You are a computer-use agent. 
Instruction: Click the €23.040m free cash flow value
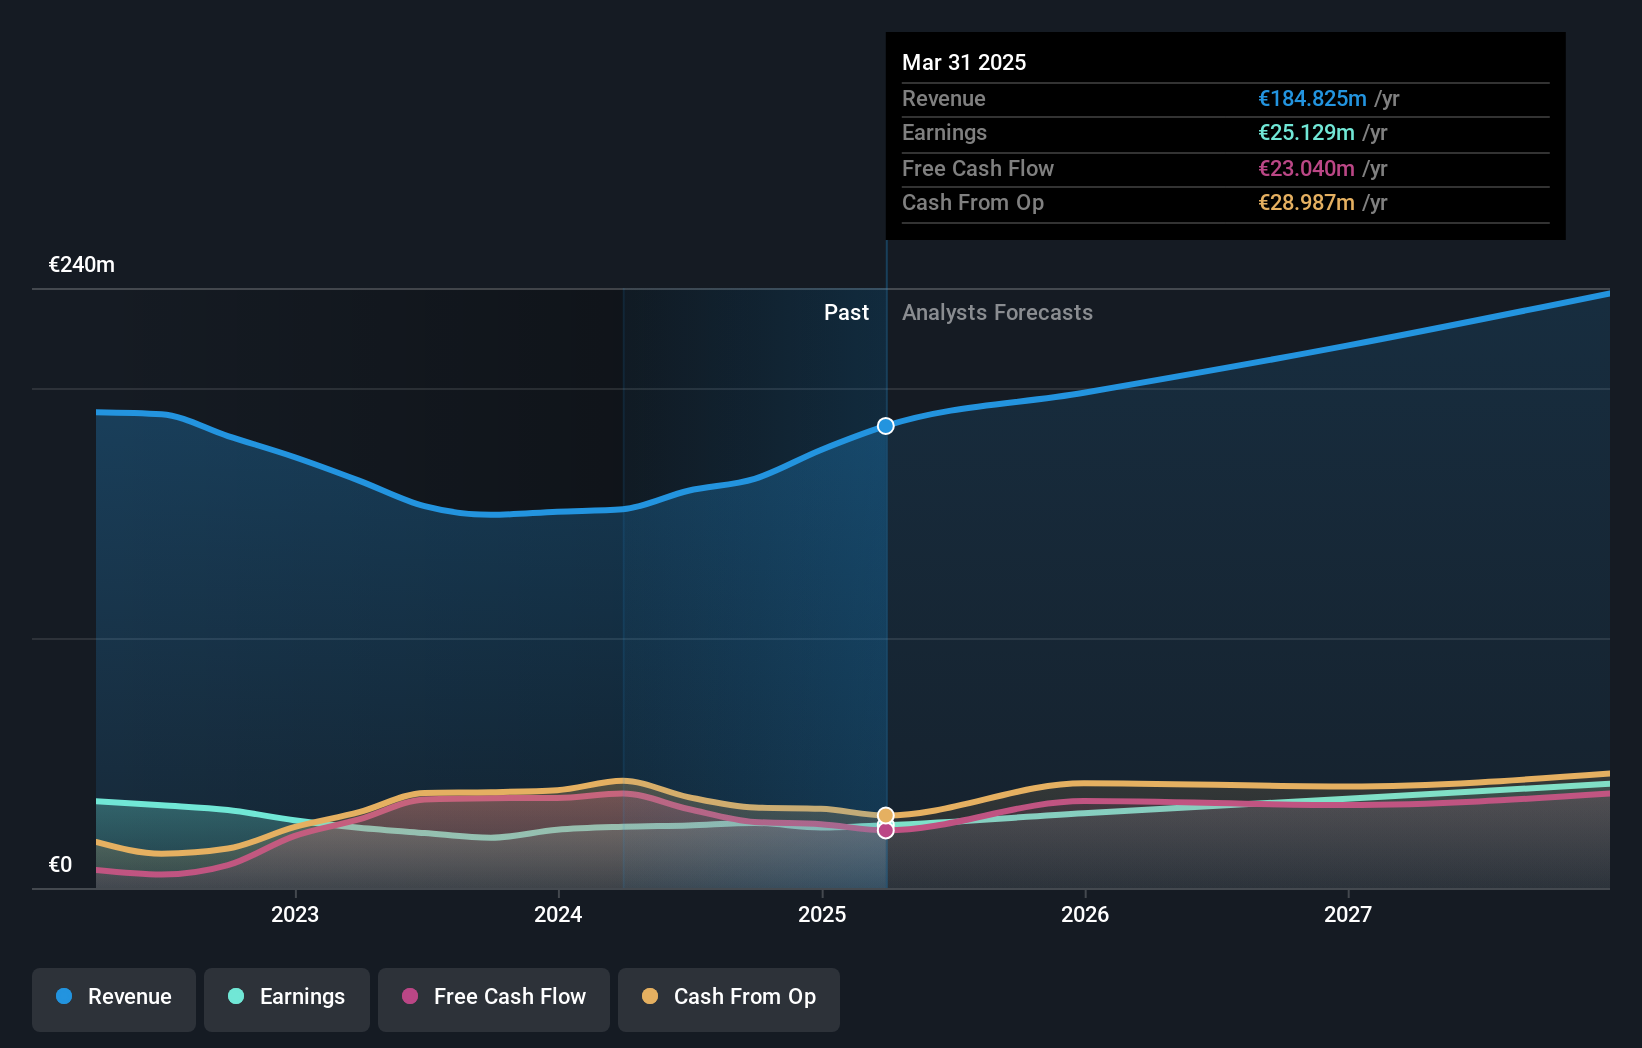[x=1306, y=169]
